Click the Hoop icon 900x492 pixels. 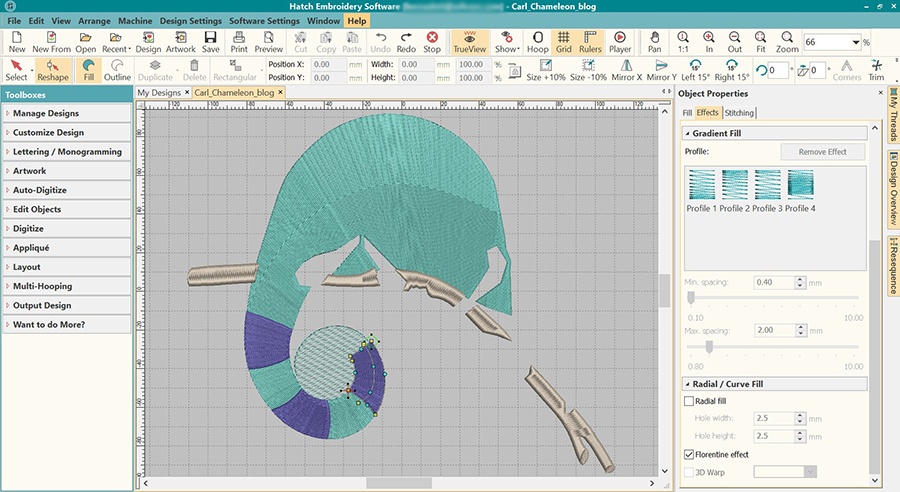tap(538, 41)
